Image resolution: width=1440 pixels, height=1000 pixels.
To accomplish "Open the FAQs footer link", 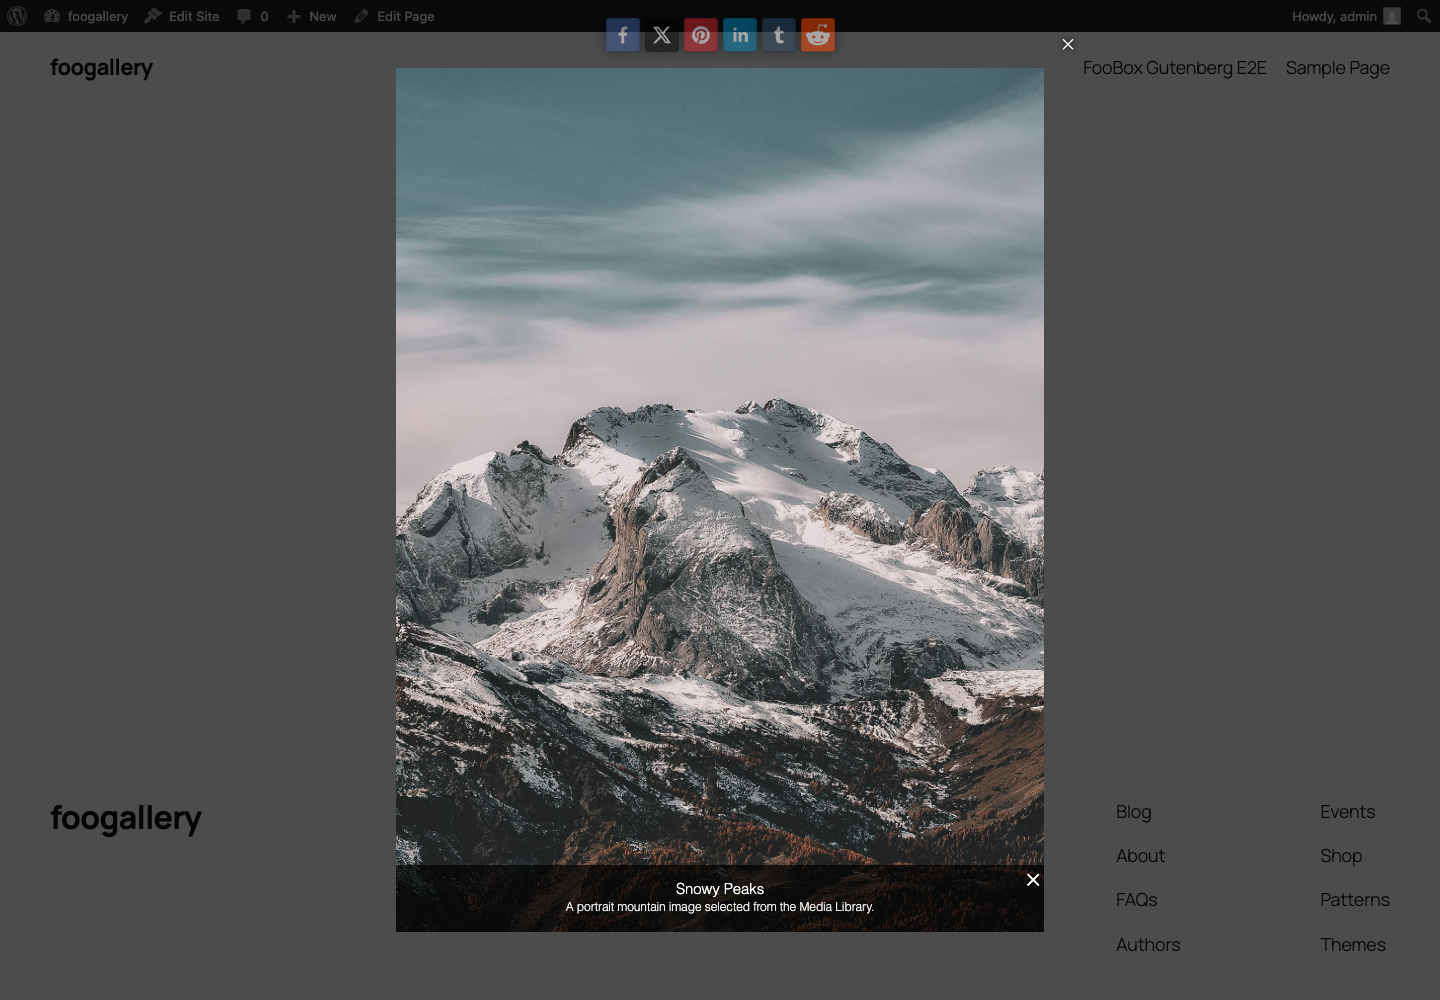I will coord(1136,900).
